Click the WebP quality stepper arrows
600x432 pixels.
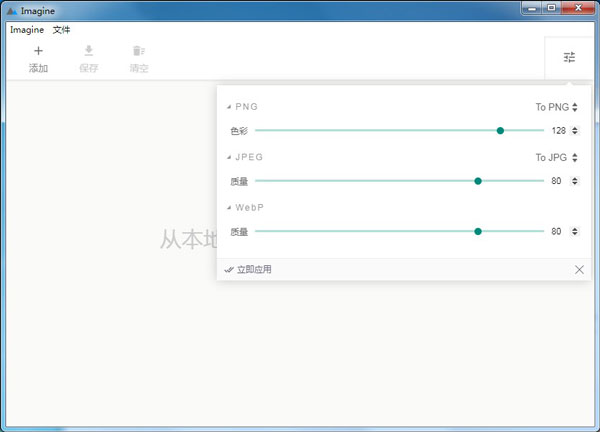pyautogui.click(x=575, y=231)
